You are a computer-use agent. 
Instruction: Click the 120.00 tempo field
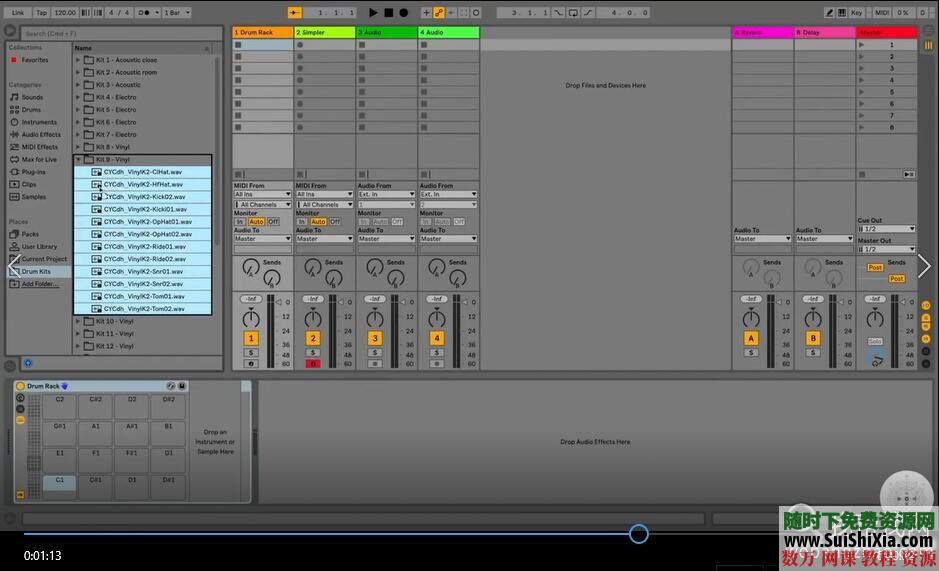[65, 12]
